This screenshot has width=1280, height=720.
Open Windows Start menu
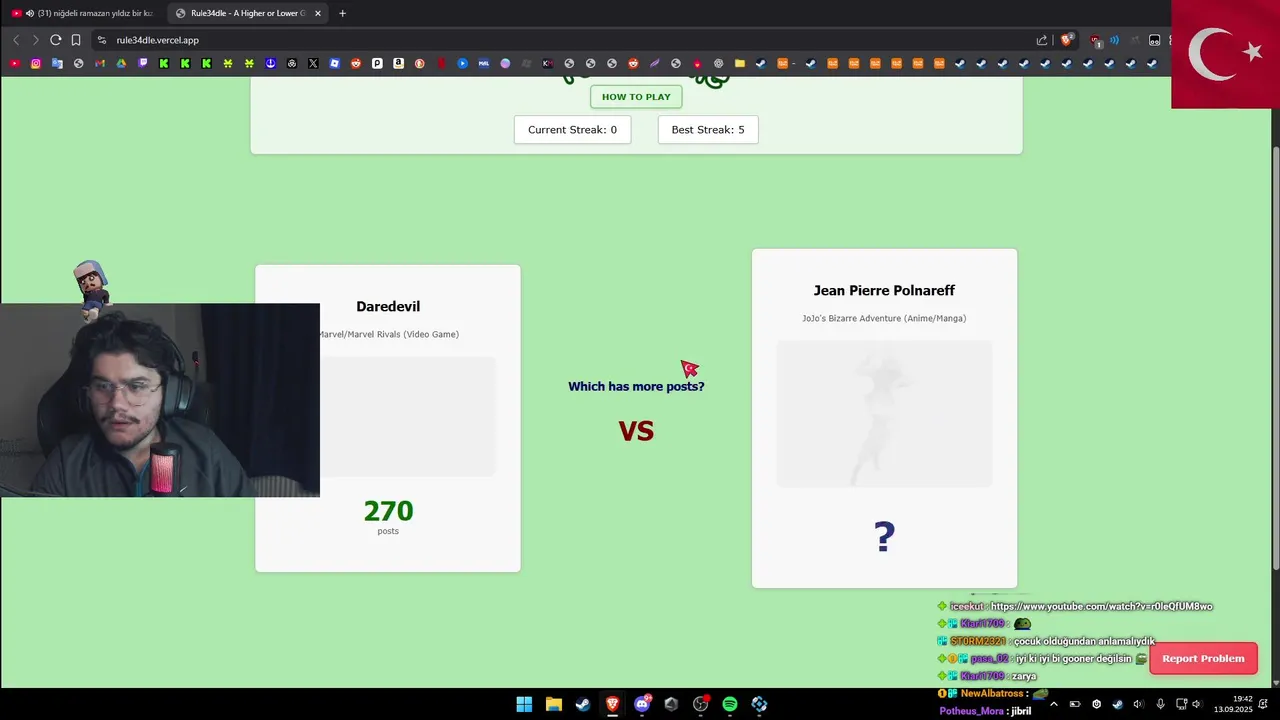524,704
